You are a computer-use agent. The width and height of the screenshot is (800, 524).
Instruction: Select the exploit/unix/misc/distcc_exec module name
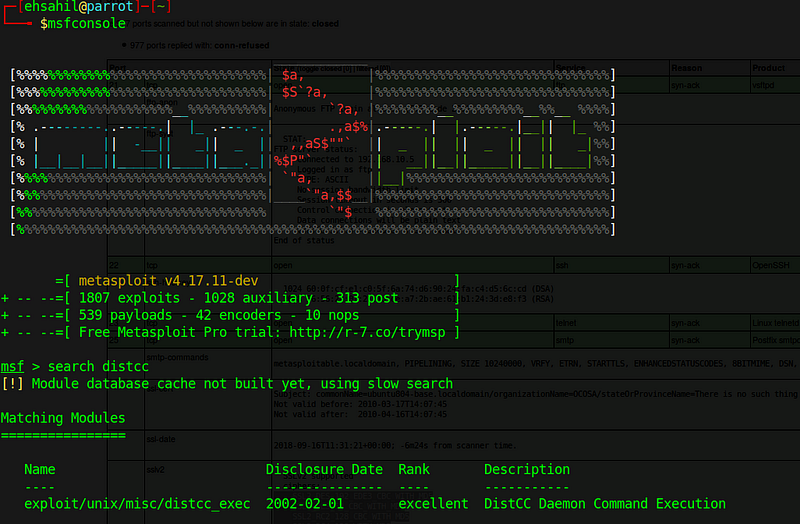(x=137, y=504)
